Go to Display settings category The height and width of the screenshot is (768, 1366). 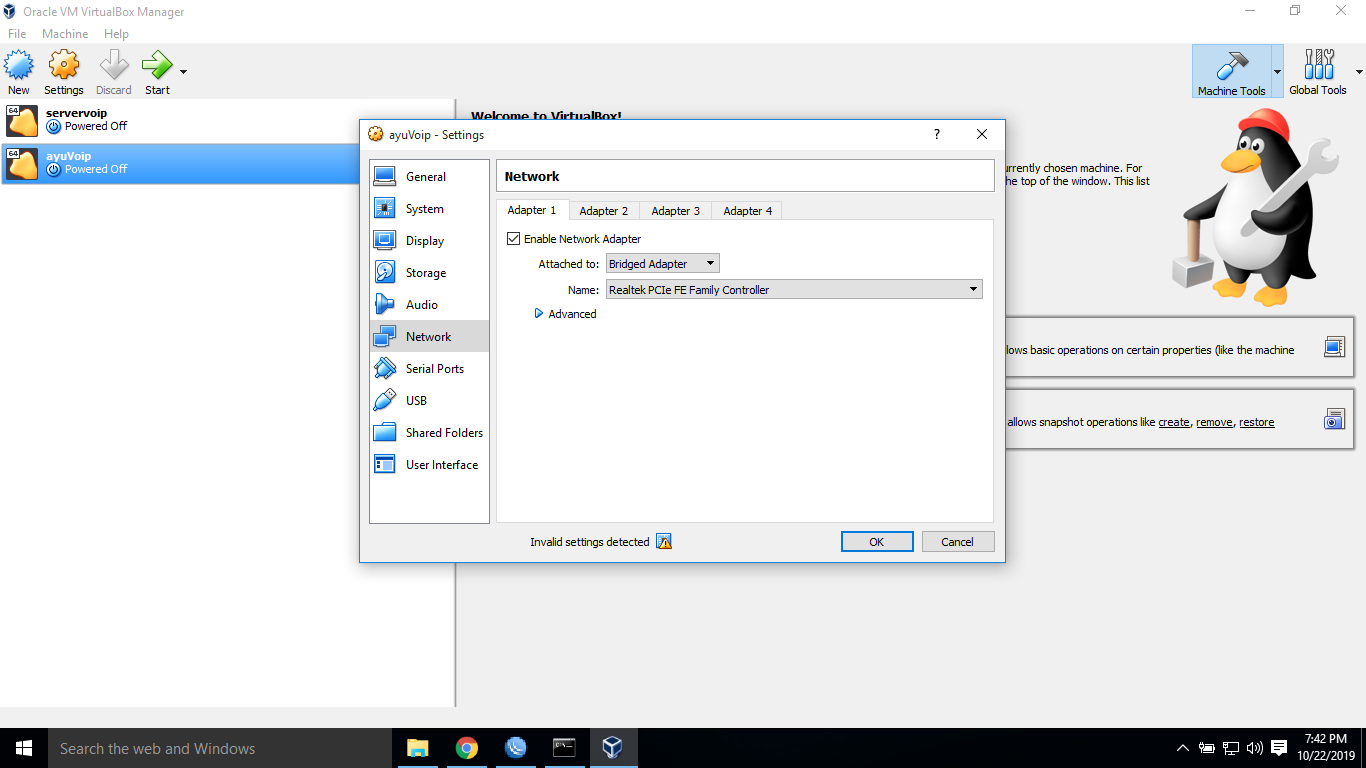pyautogui.click(x=429, y=241)
